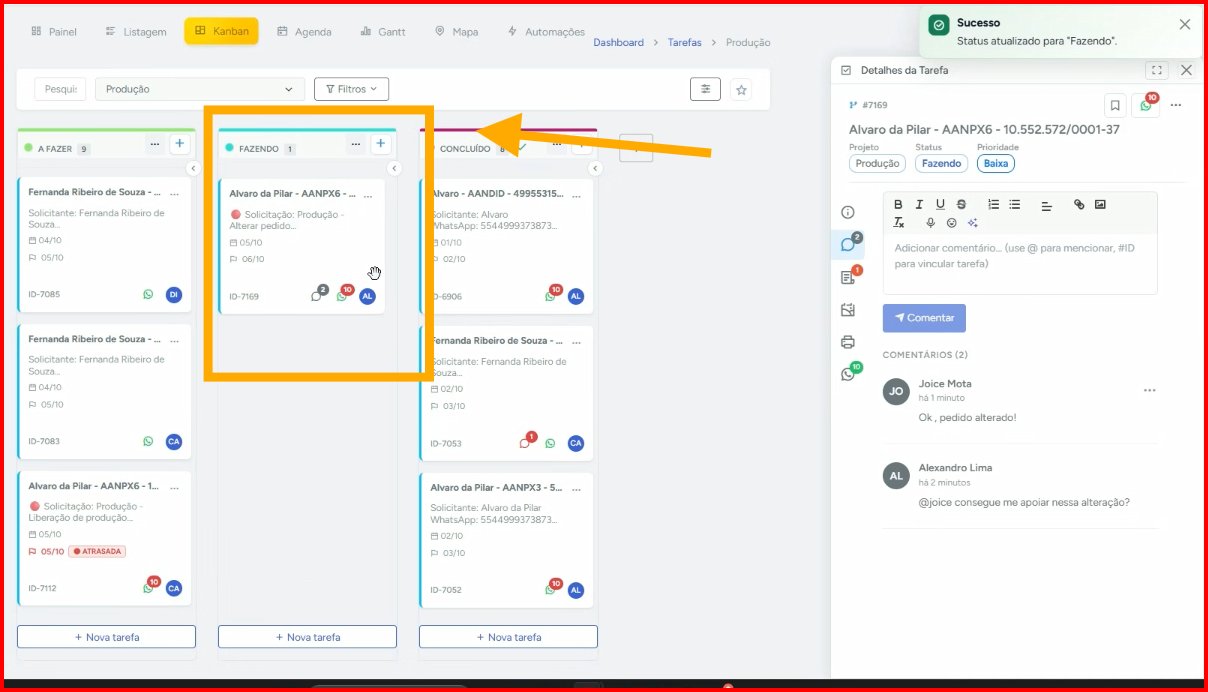The height and width of the screenshot is (692, 1208).
Task: Click Nova tarefa under Fazendo column
Action: [x=307, y=637]
